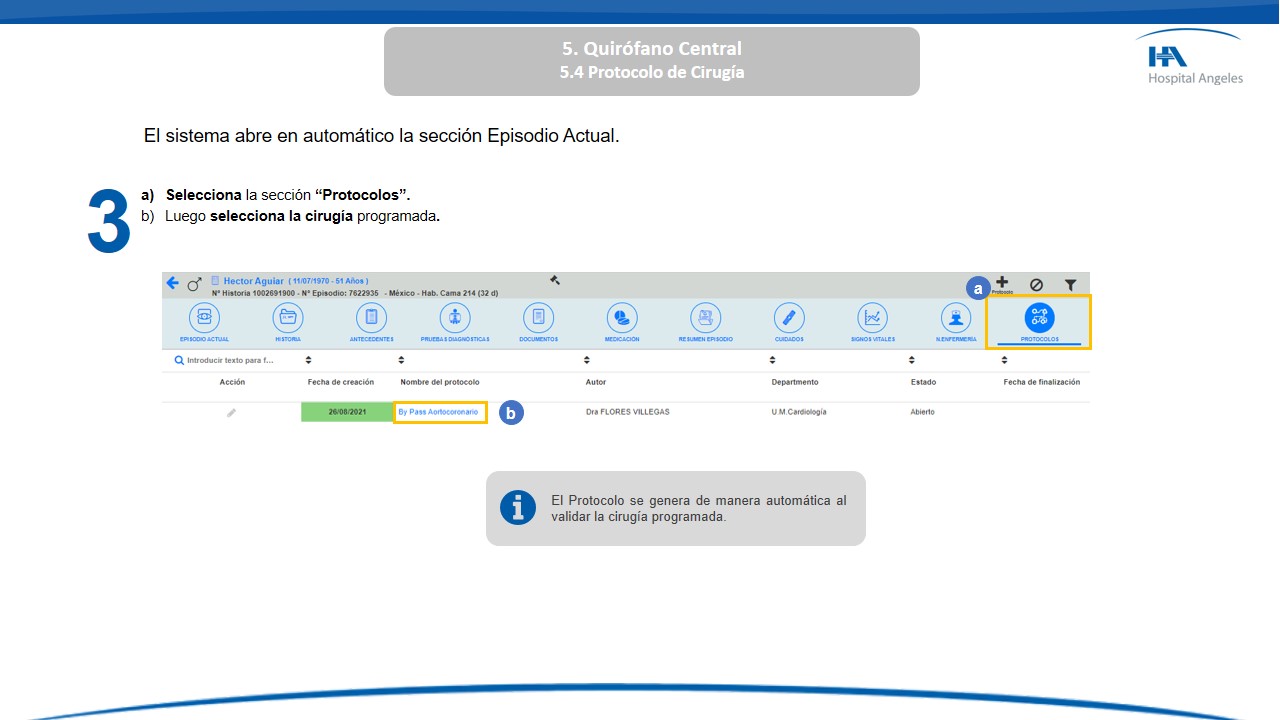
Task: Select the Antecedentes icon
Action: pyautogui.click(x=371, y=318)
